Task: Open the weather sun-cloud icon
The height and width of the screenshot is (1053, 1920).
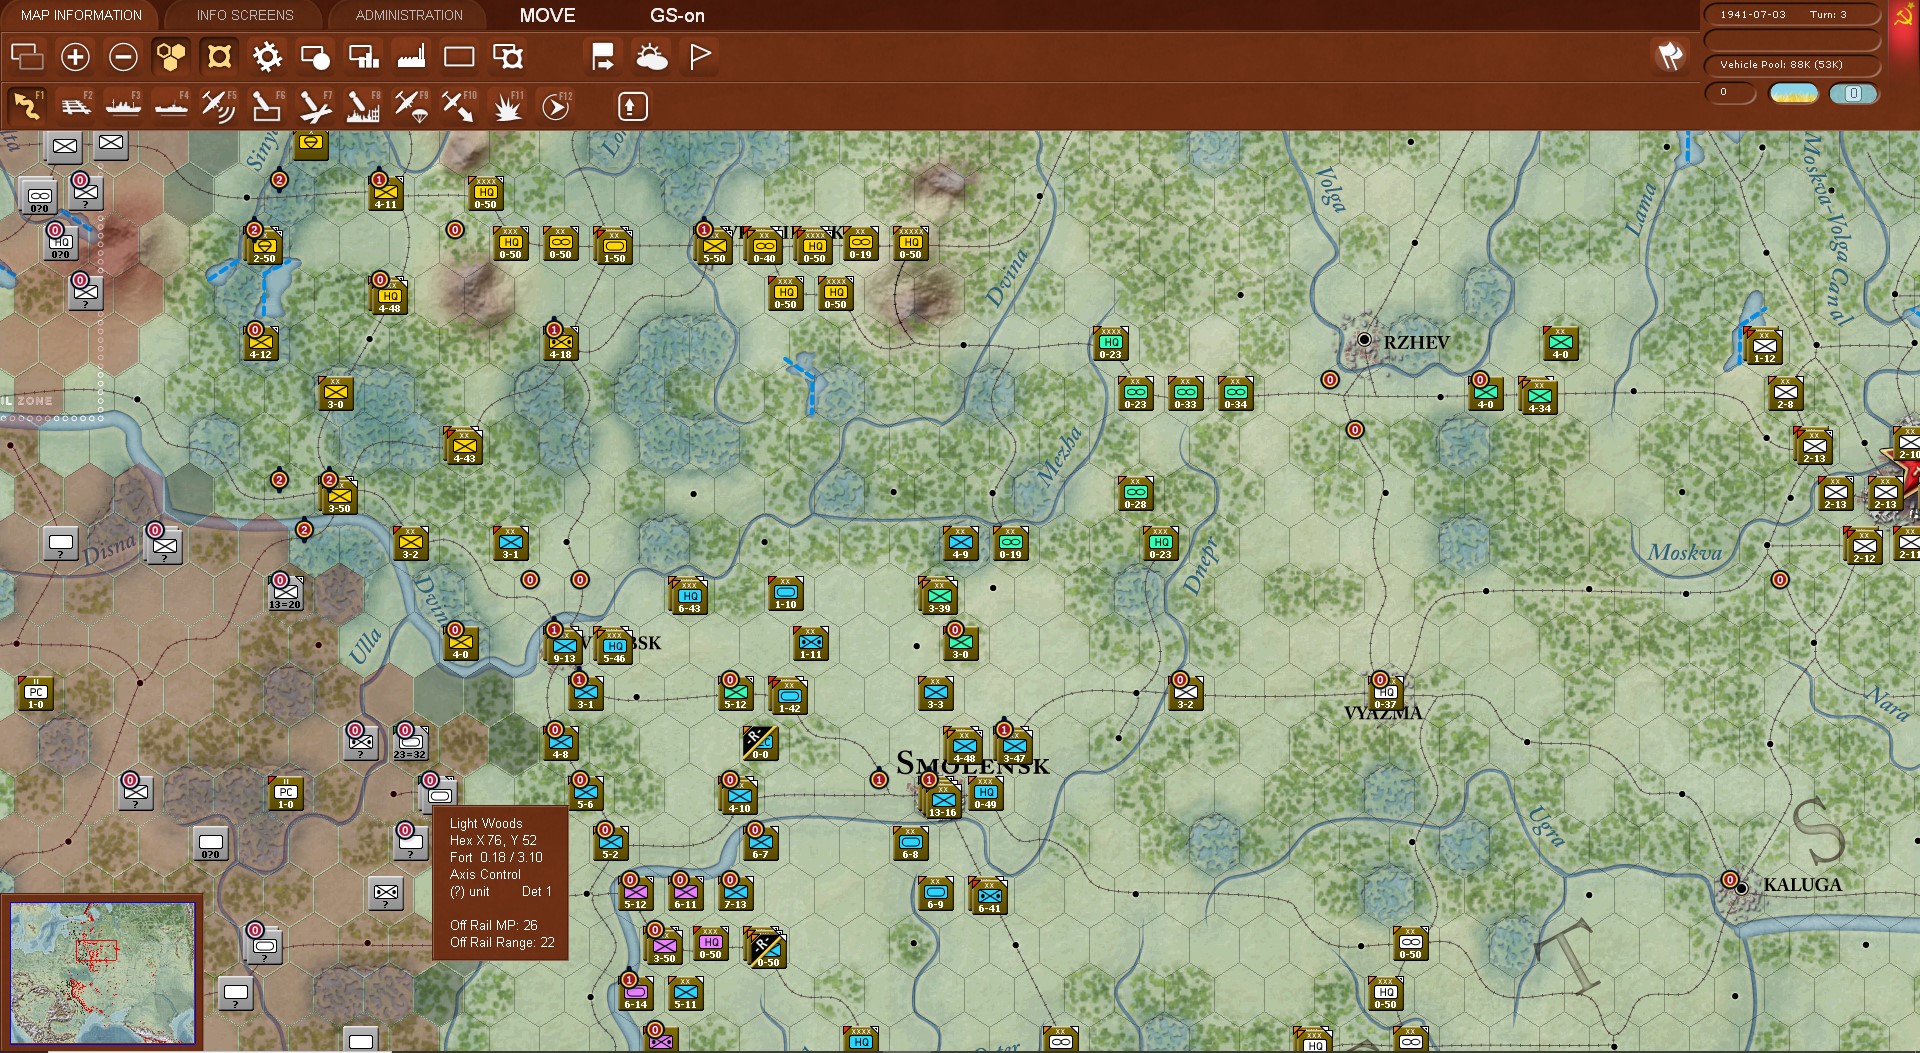Action: click(x=652, y=57)
